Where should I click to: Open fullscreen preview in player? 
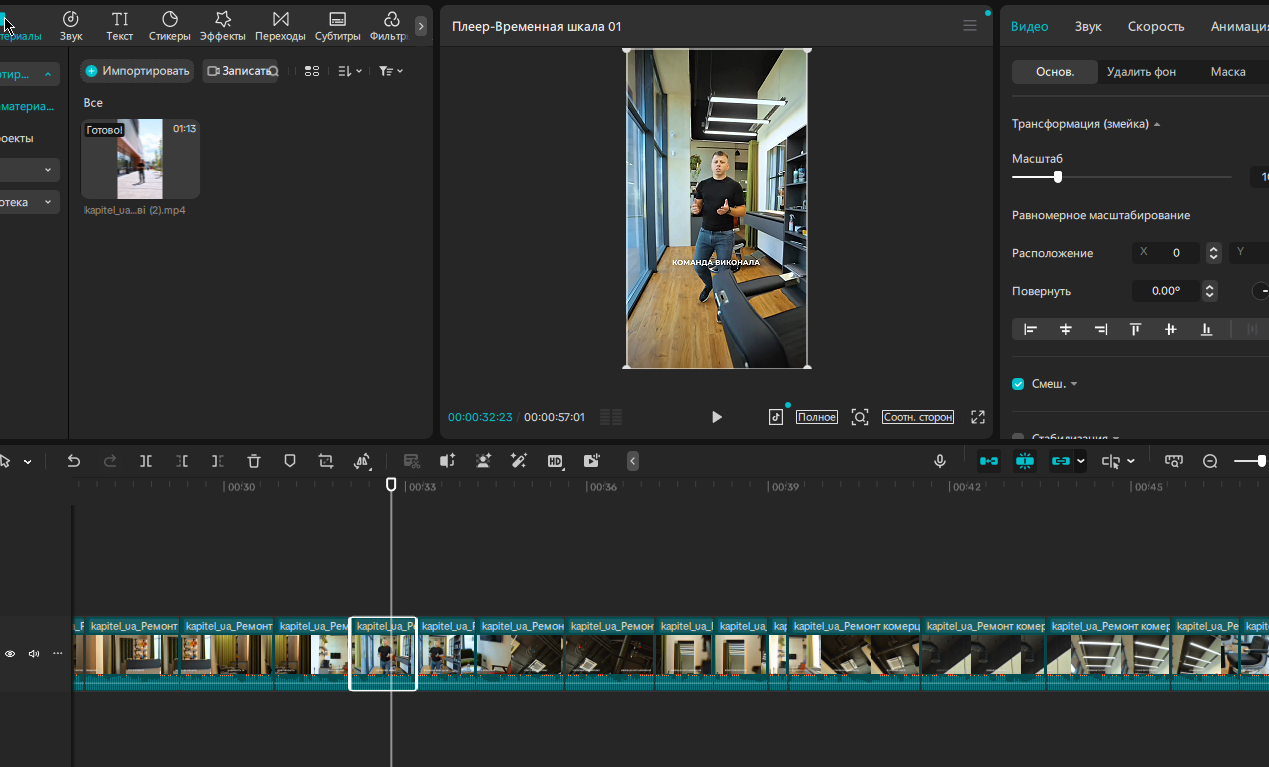coord(978,417)
